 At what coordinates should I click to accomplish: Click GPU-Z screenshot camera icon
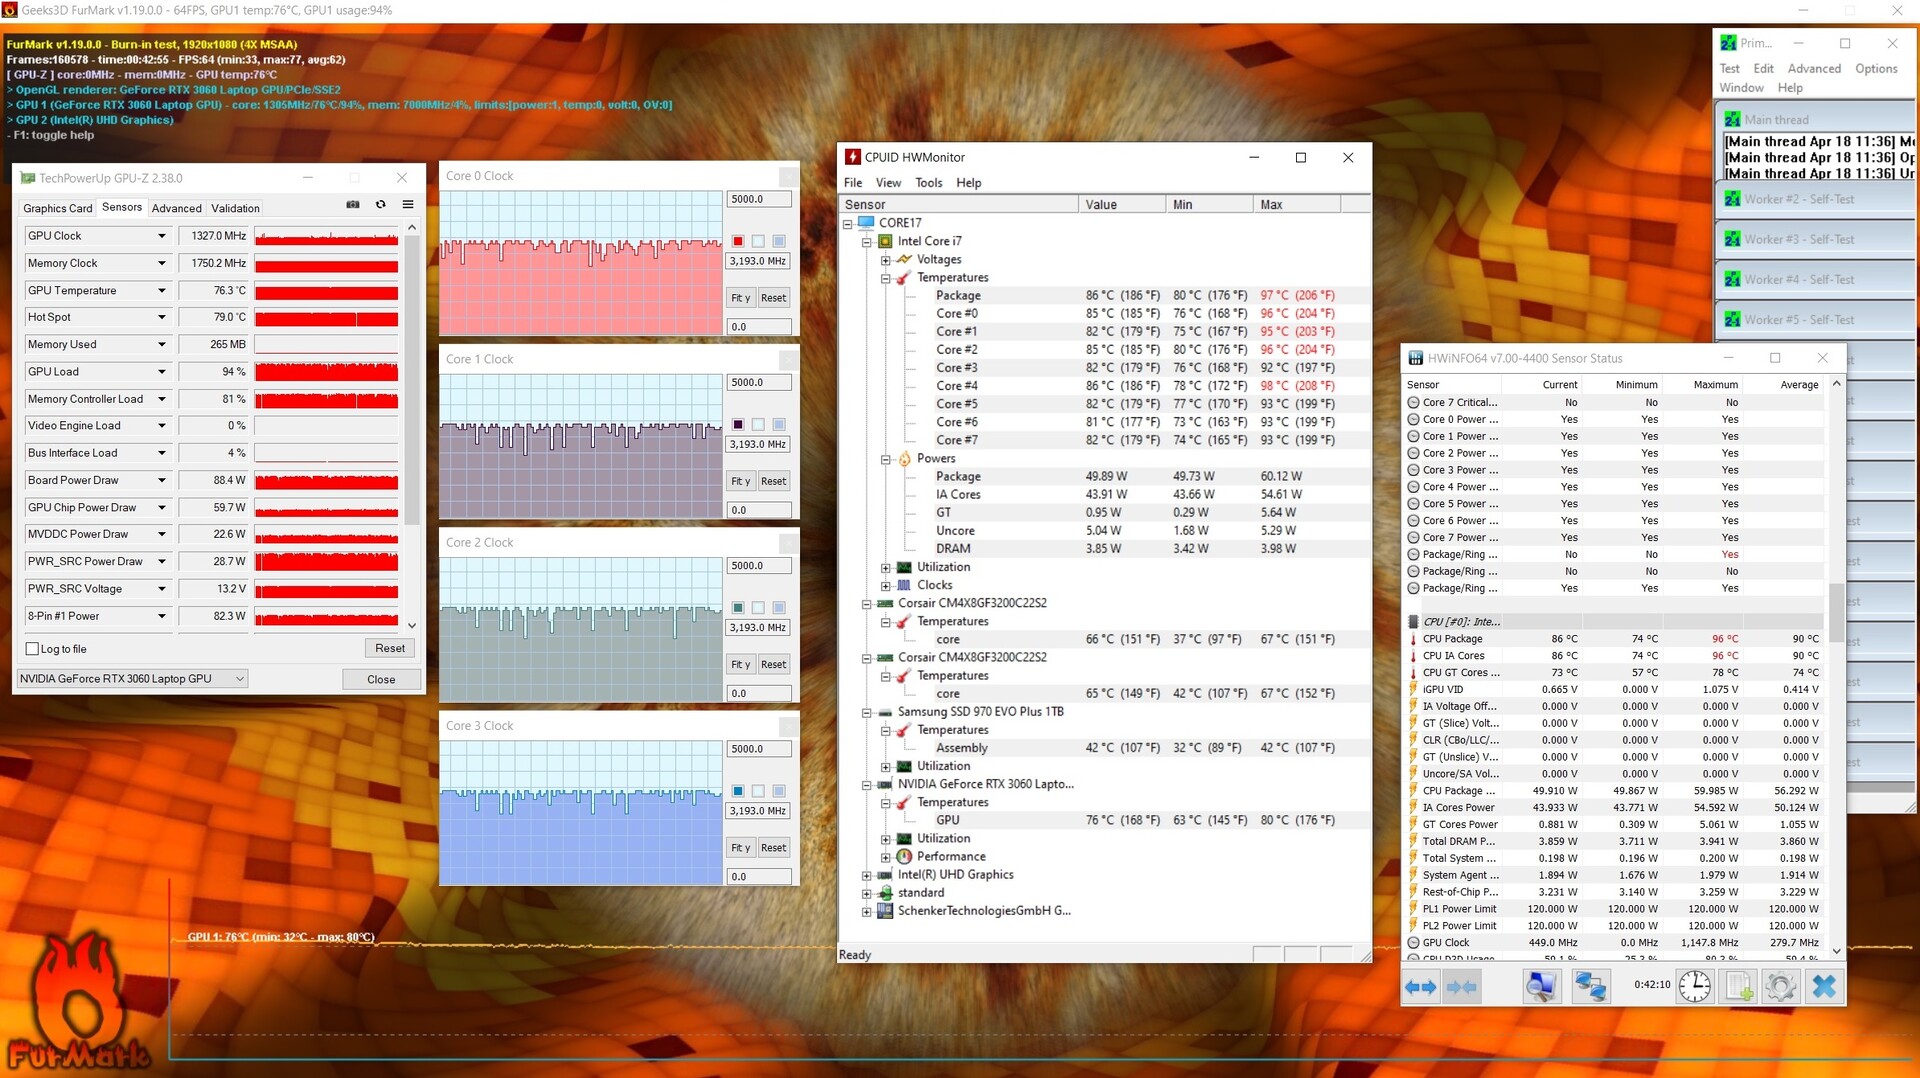point(353,204)
